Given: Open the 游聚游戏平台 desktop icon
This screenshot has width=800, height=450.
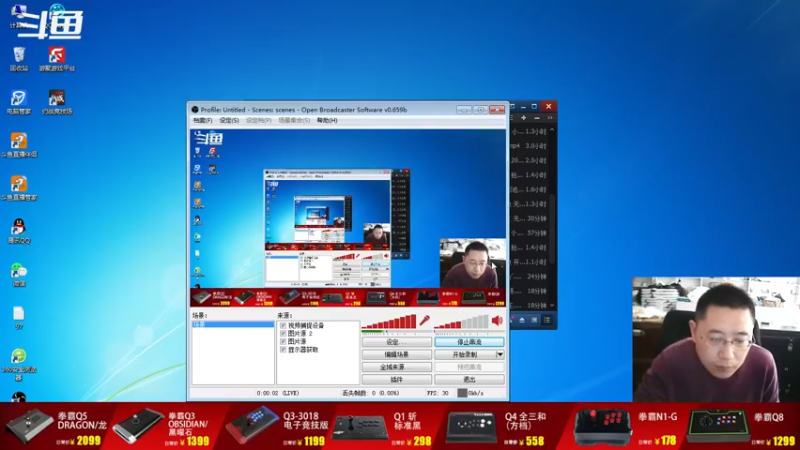Looking at the screenshot, I should pyautogui.click(x=57, y=59).
